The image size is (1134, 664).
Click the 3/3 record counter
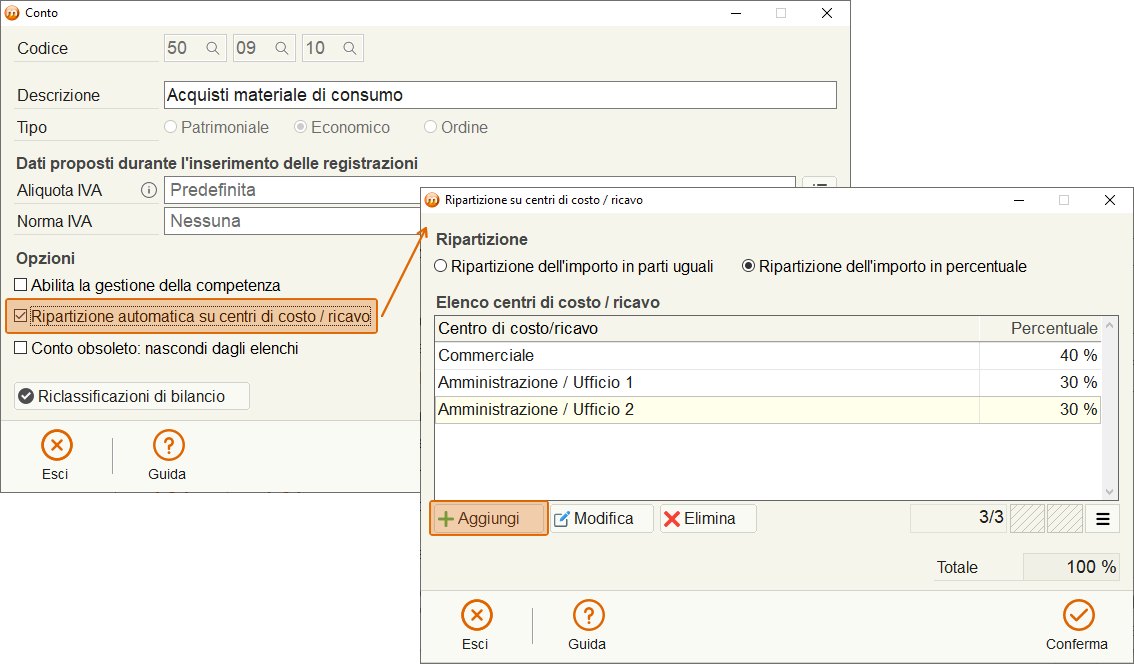[x=958, y=518]
